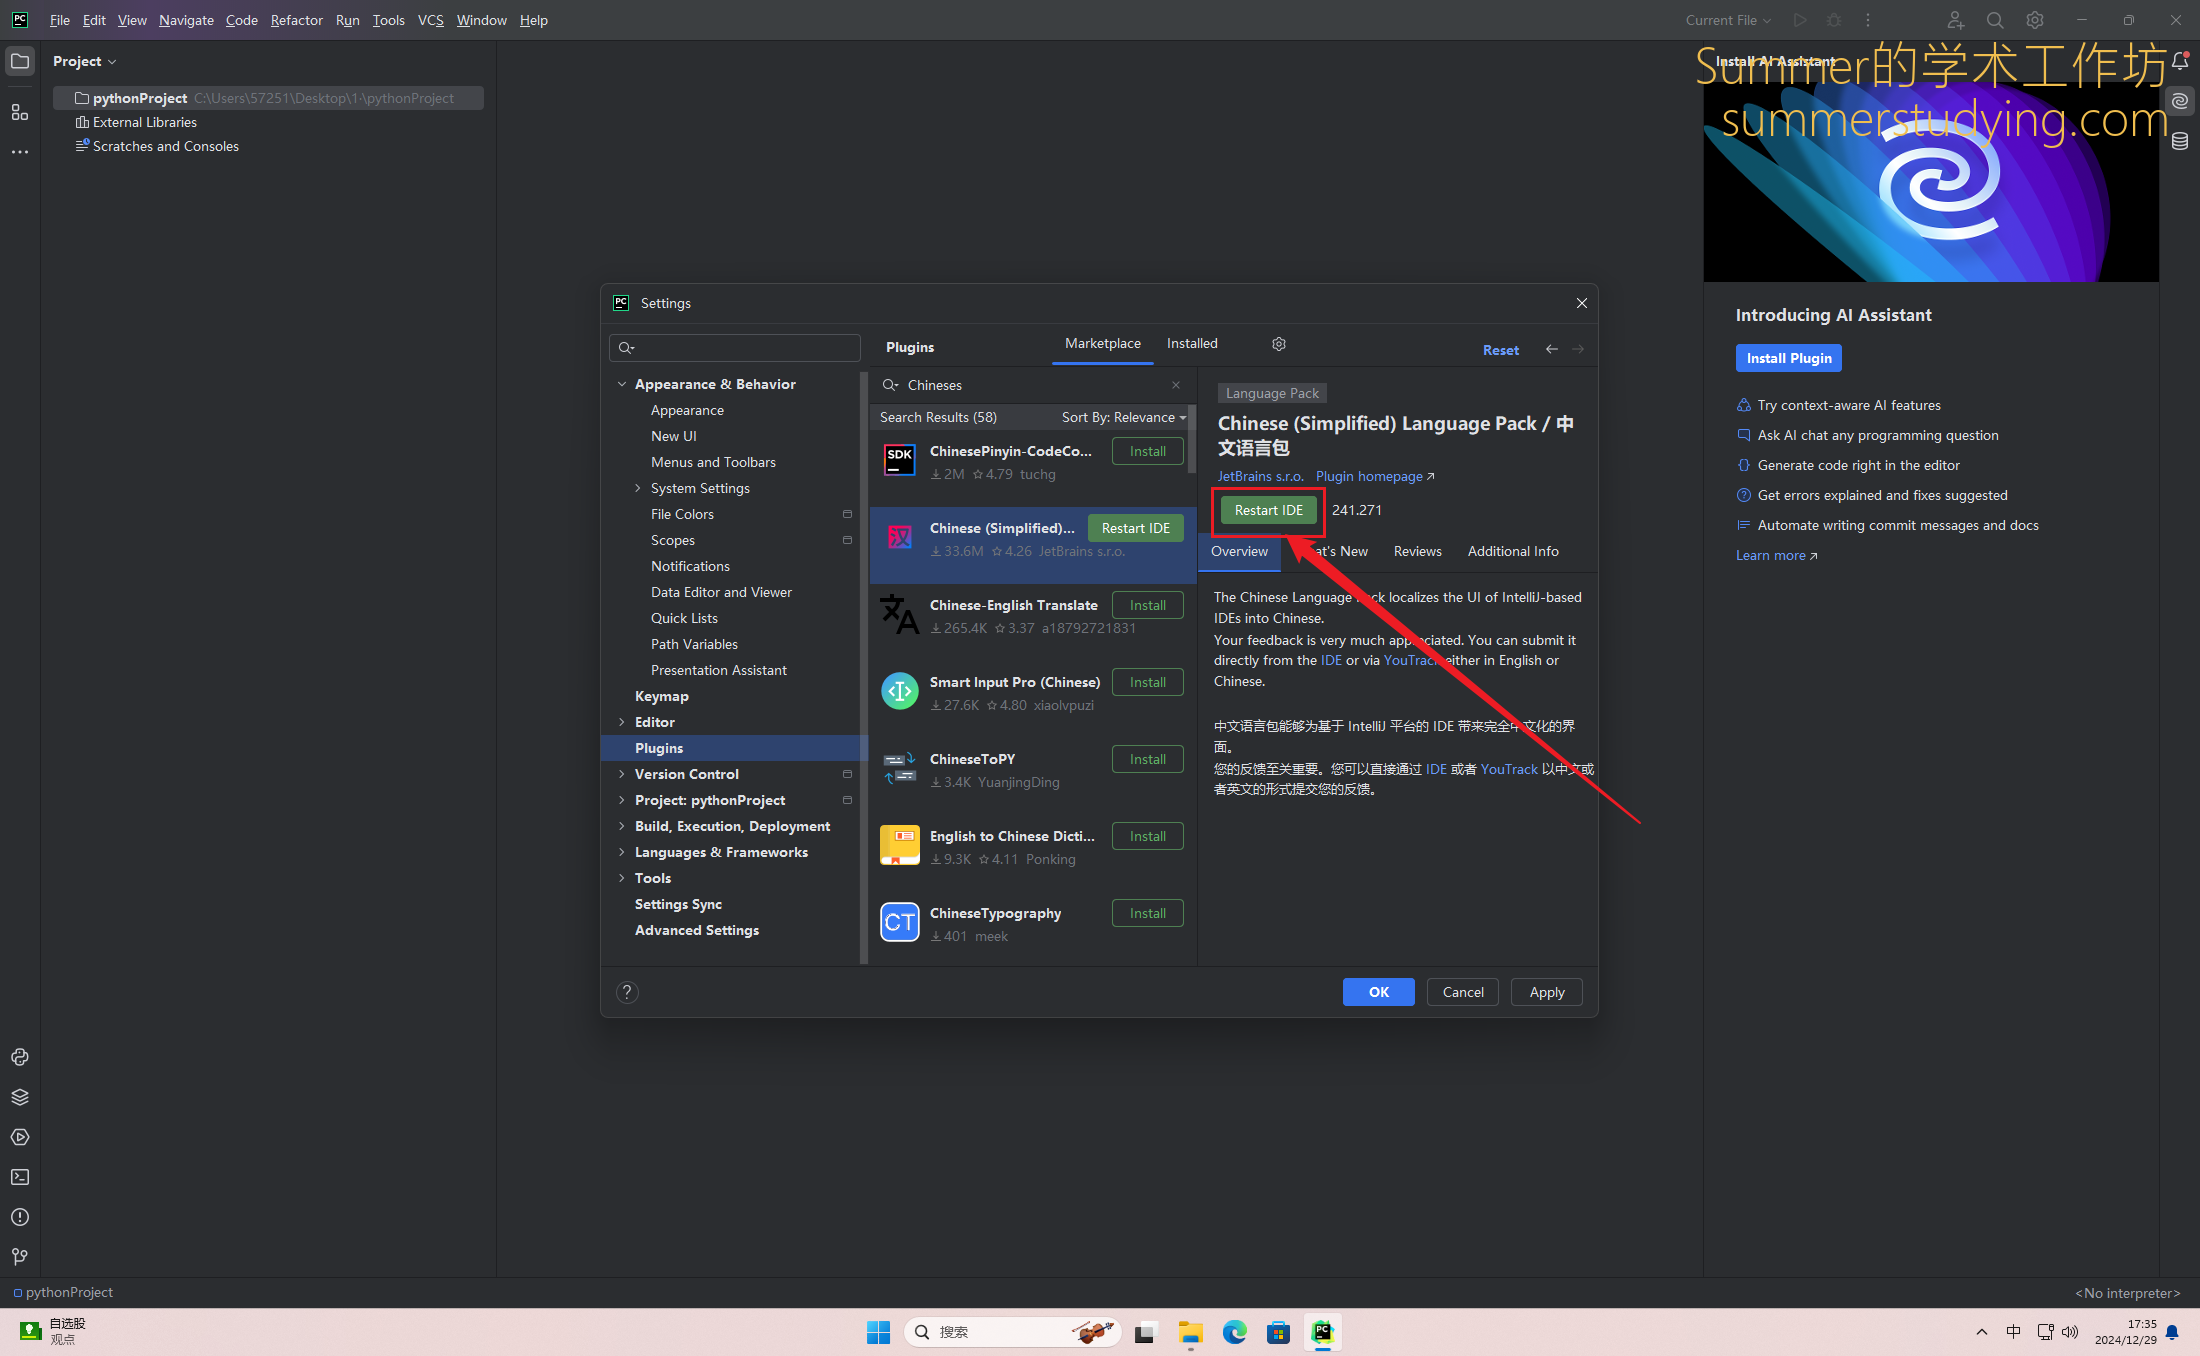The width and height of the screenshot is (2200, 1356).
Task: Open the Terminal tool window icon
Action: [20, 1177]
